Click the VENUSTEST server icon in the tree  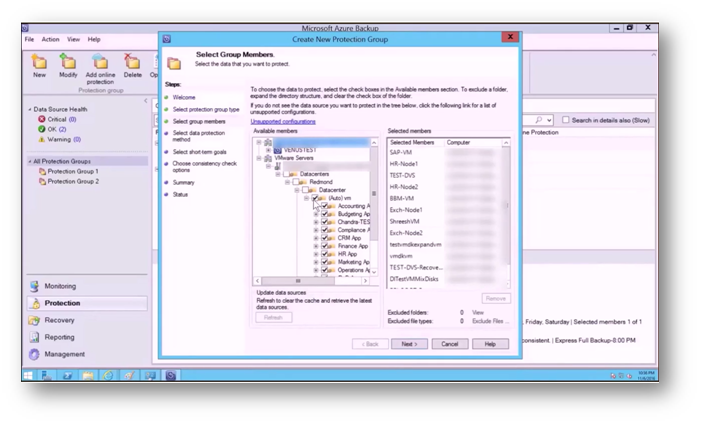tap(277, 150)
